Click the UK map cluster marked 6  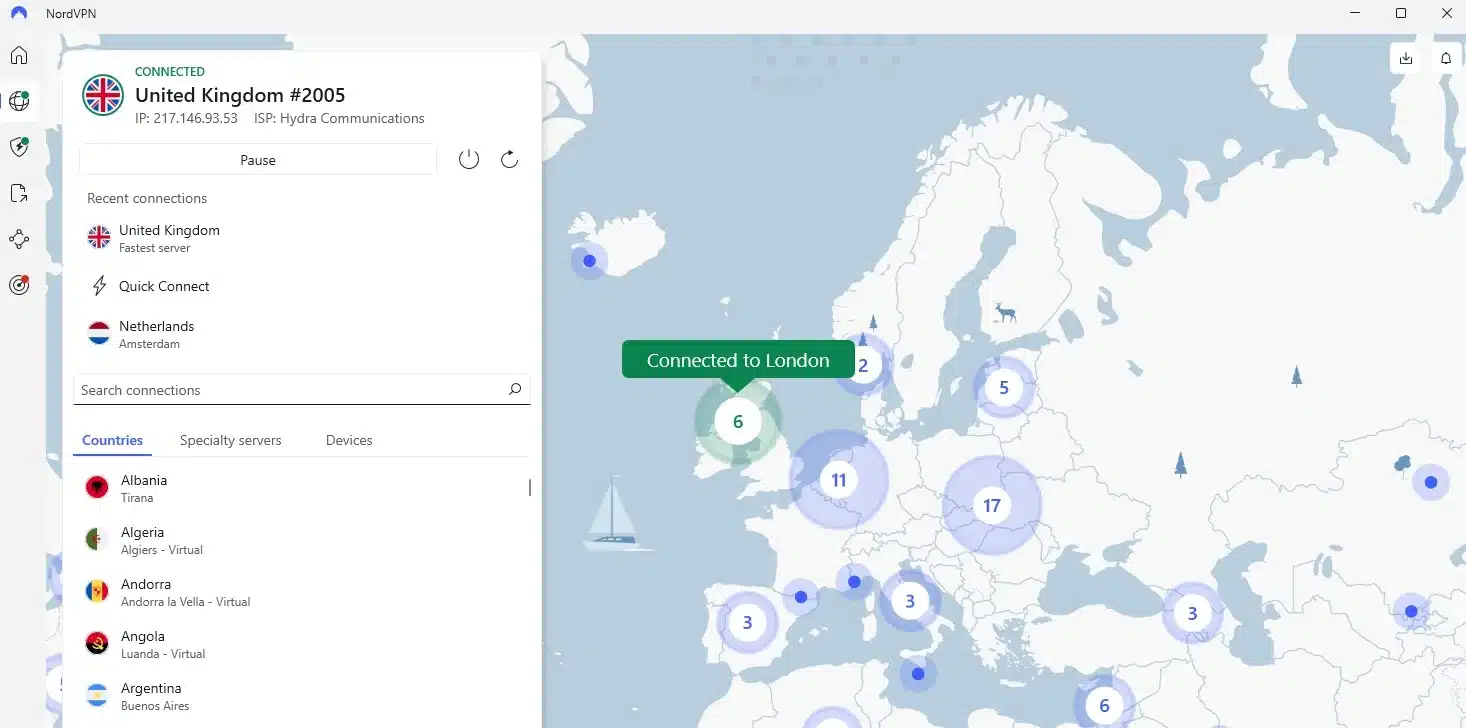738,421
